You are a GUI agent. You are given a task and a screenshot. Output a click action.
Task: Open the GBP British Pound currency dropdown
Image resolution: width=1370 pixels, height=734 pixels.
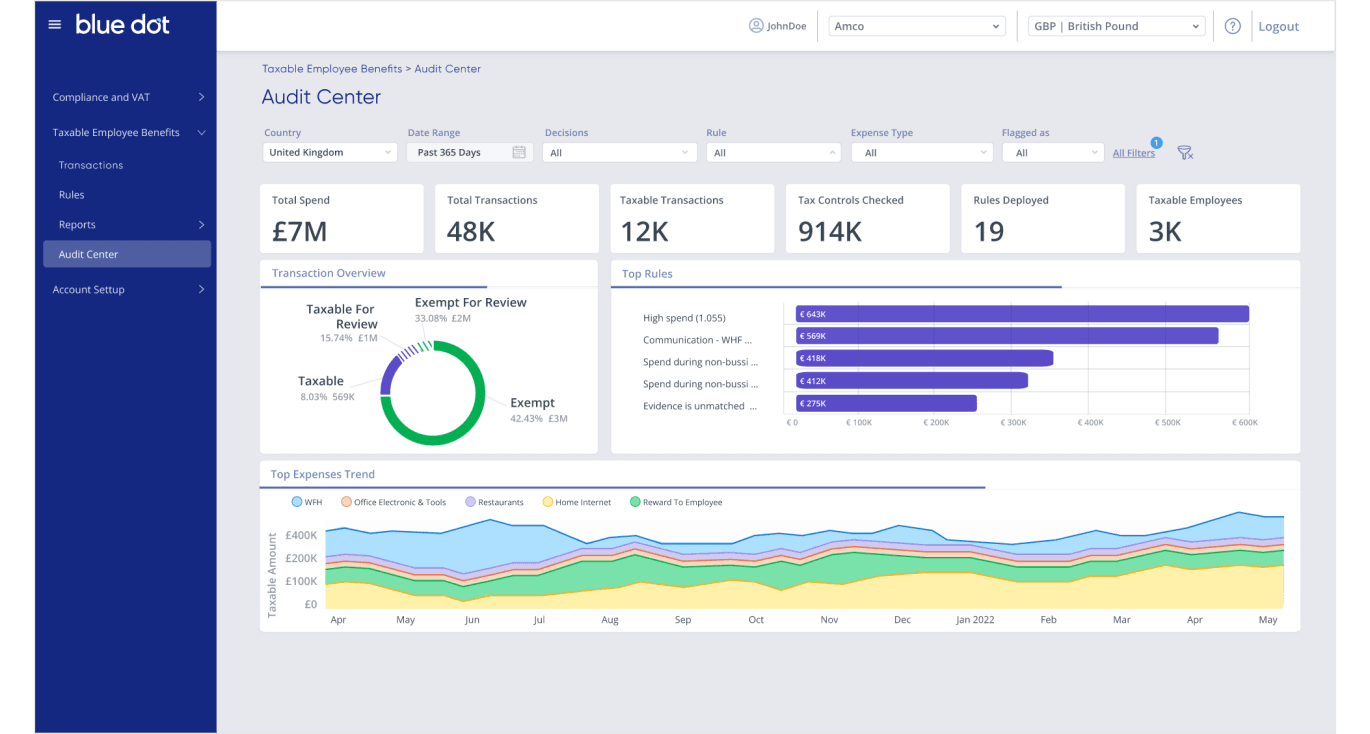tap(1116, 26)
